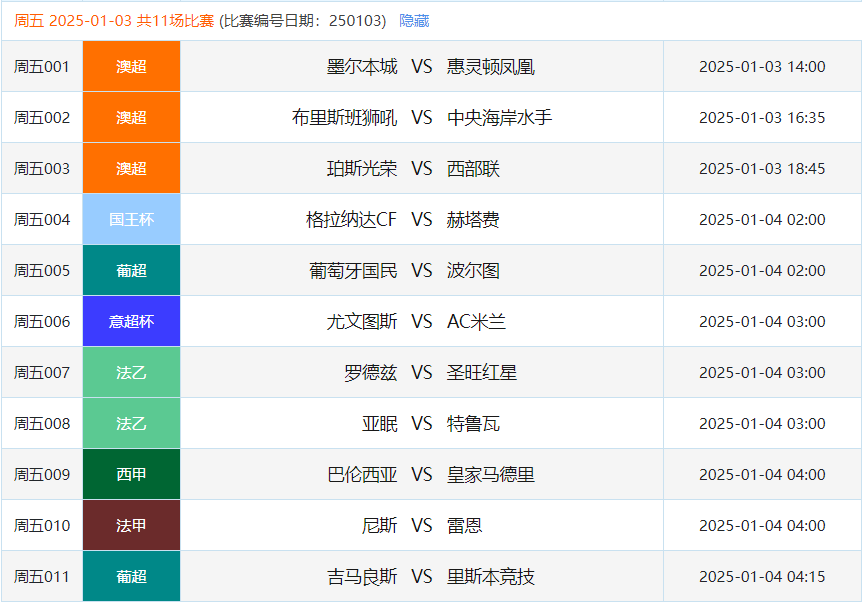Click team name 西部联
Image resolution: width=862 pixels, height=602 pixels.
pyautogui.click(x=473, y=169)
